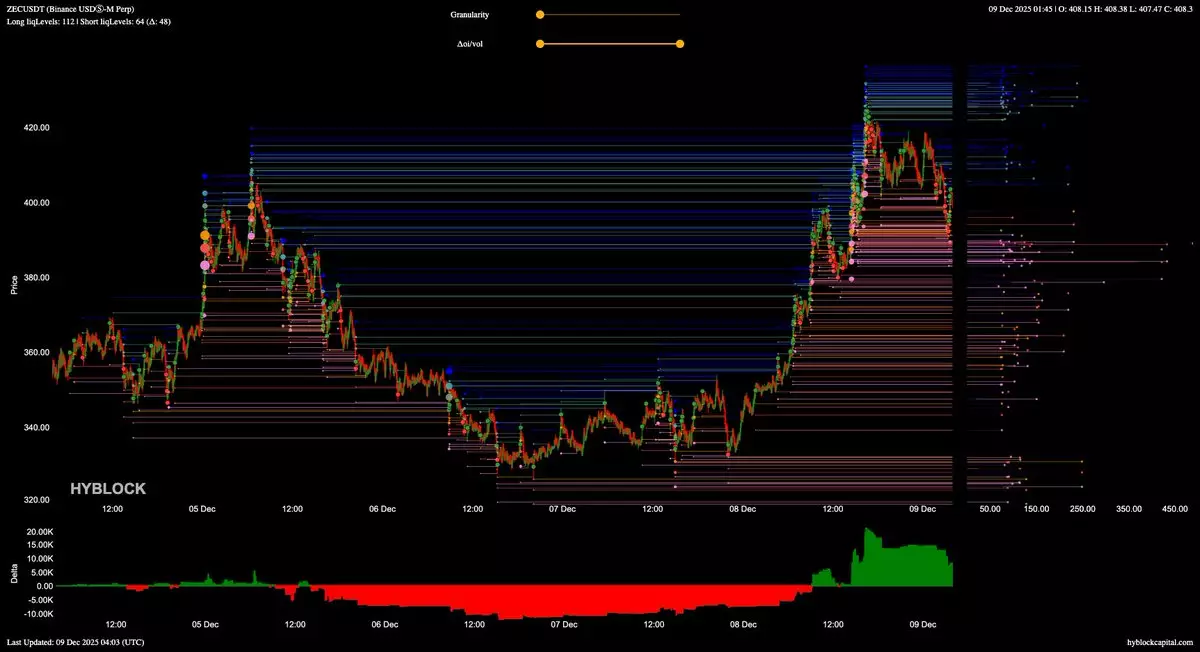The width and height of the screenshot is (1200, 652).
Task: Open the hyblockcapital.com link
Action: [x=1159, y=642]
